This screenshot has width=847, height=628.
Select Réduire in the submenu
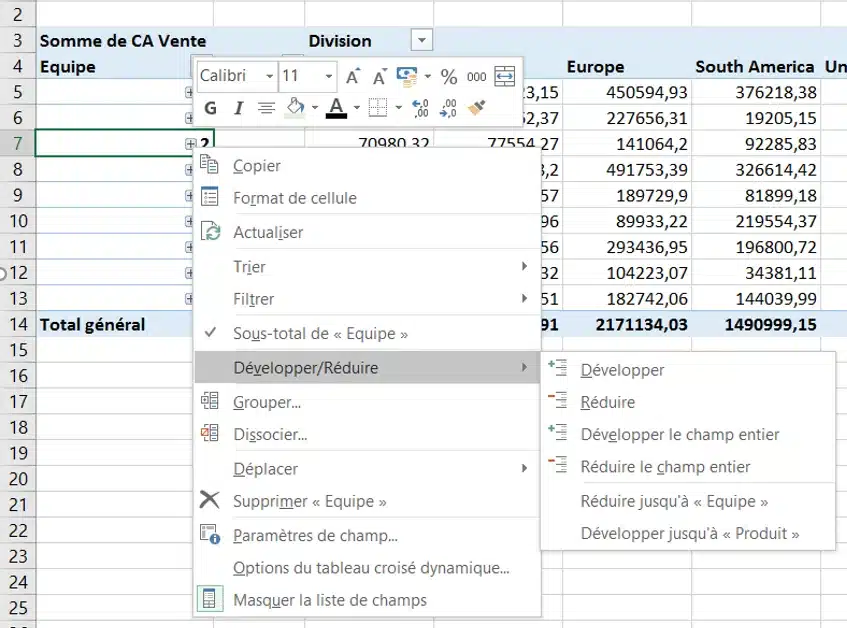pyautogui.click(x=688, y=402)
